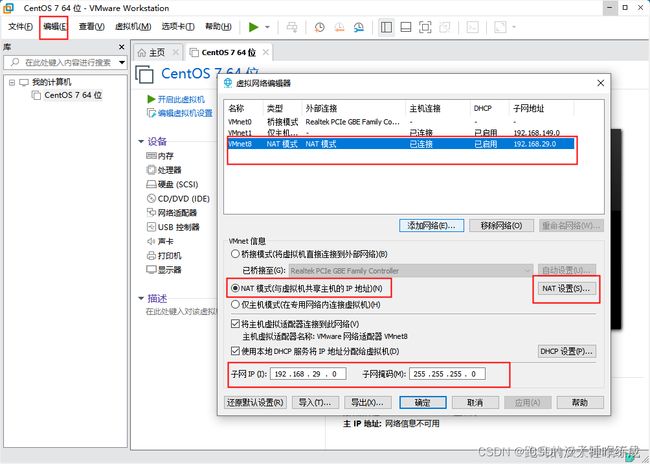The image size is (650, 464).
Task: Click the Console view terminal icon
Action: (473, 27)
